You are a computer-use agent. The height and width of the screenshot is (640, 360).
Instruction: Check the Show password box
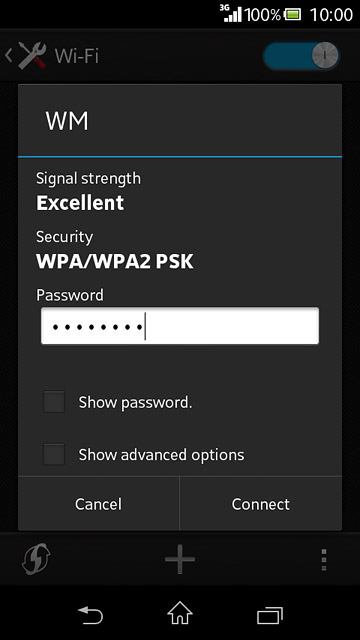54,402
